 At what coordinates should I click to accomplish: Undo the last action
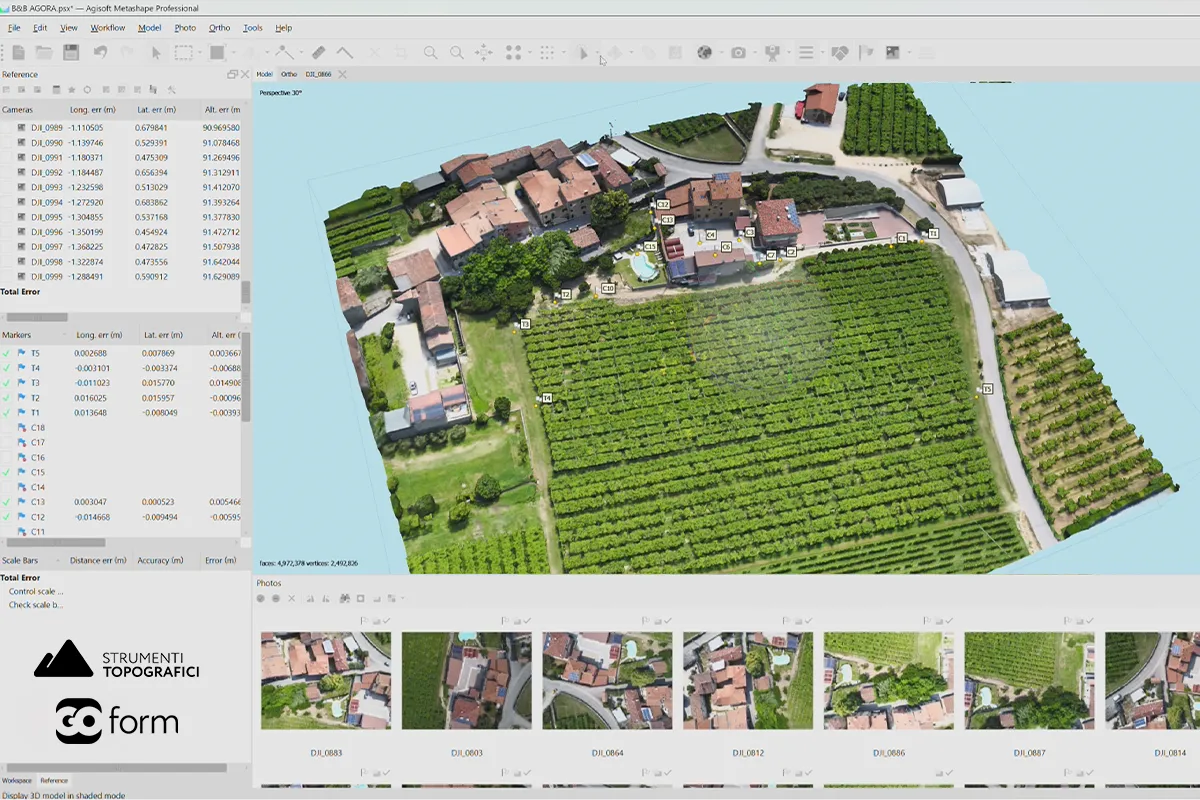point(100,52)
